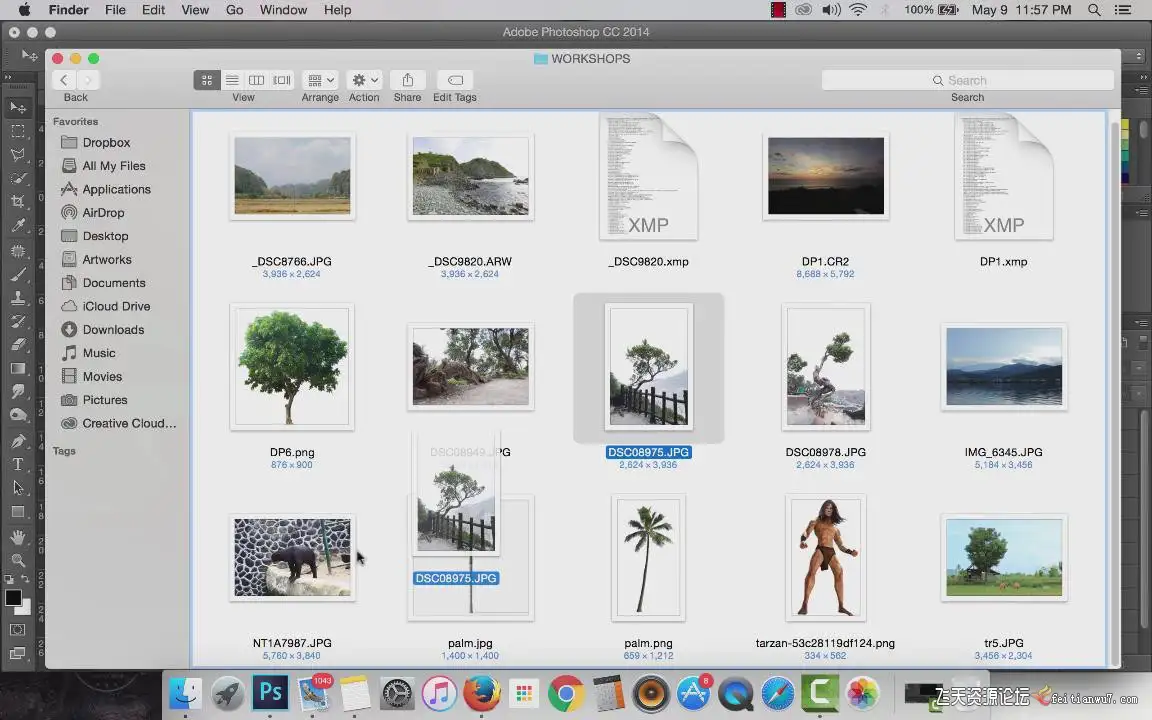The image size is (1152, 720).
Task: Open the Action gear dropdown
Action: 364,80
